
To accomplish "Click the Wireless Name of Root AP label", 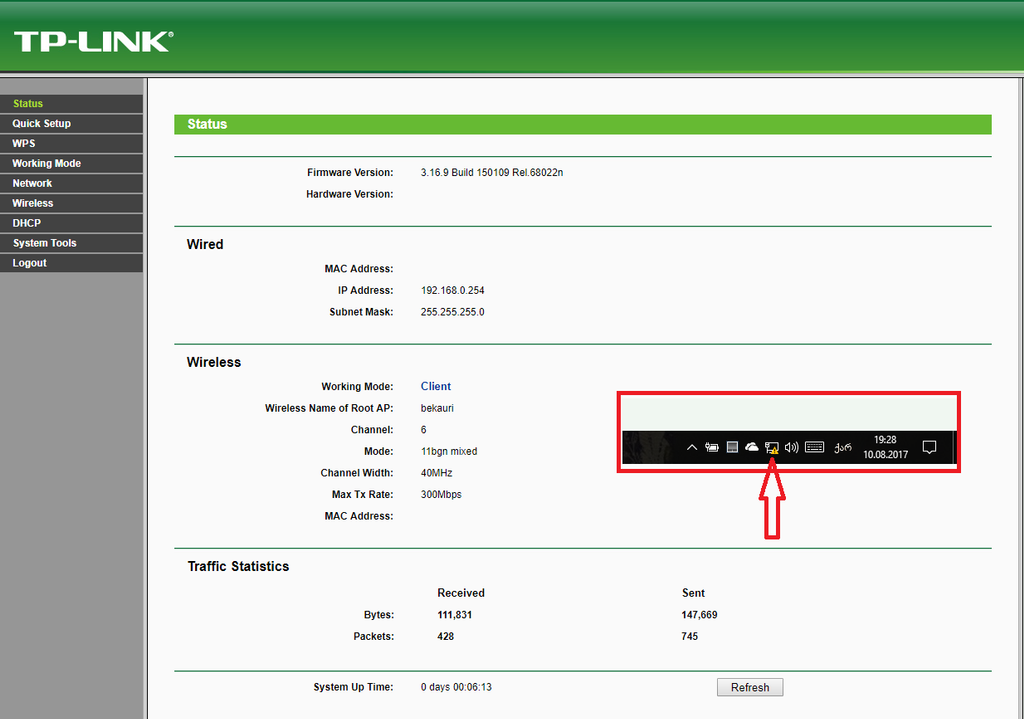I will pos(329,408).
